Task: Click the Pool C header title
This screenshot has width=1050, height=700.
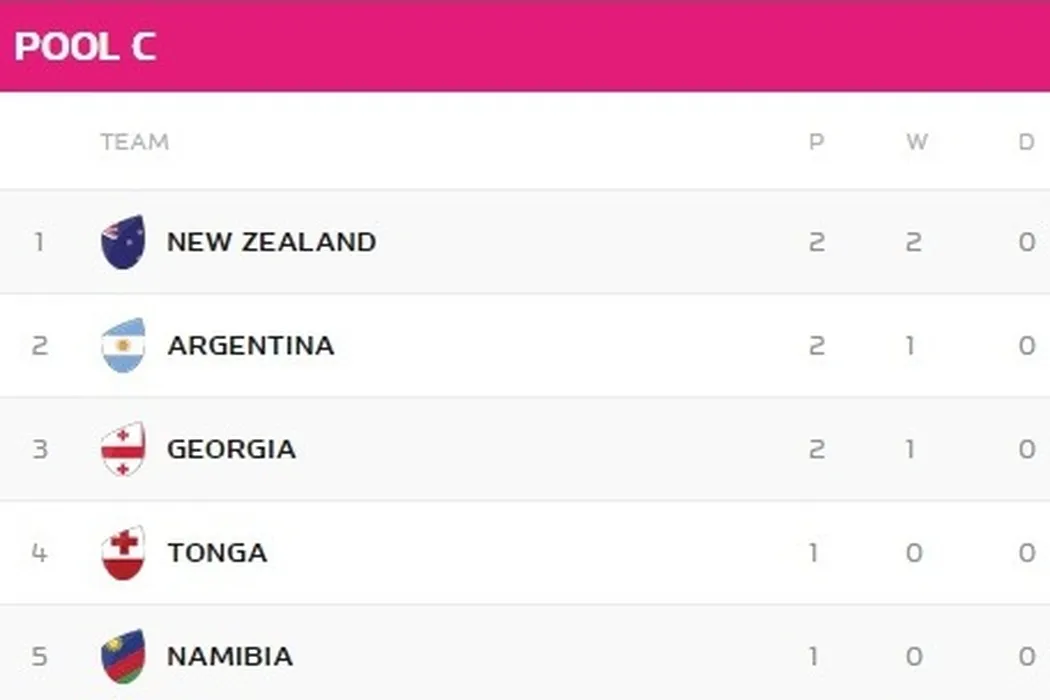Action: 85,47
